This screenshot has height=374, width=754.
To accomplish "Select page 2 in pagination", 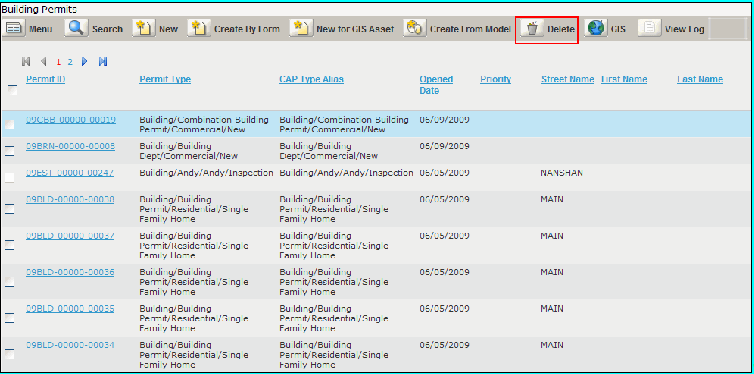I will [x=70, y=62].
